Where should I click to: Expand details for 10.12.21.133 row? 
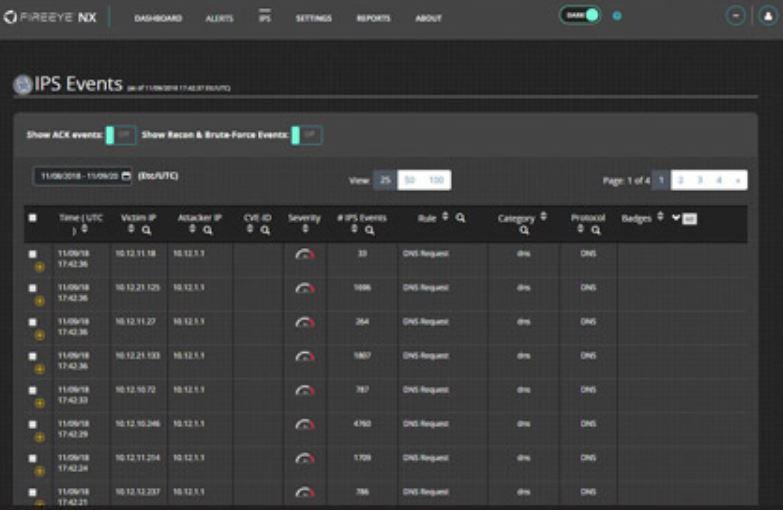[39, 369]
